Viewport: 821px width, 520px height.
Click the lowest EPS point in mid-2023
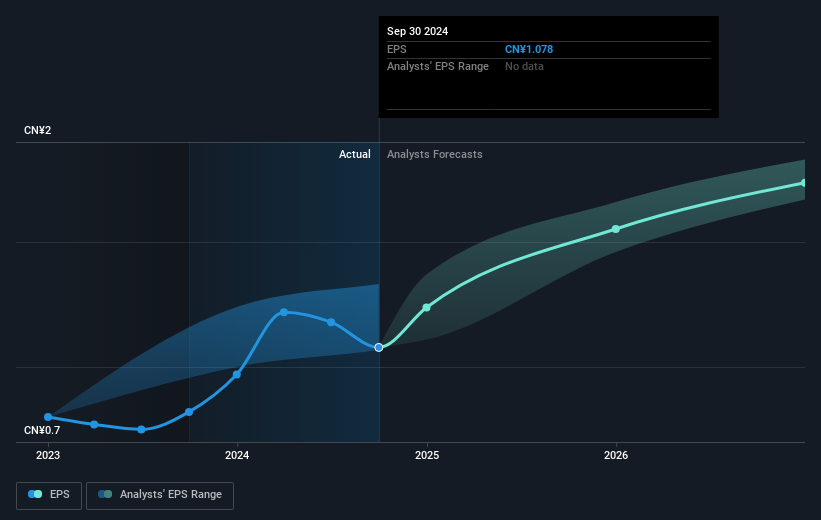point(141,429)
